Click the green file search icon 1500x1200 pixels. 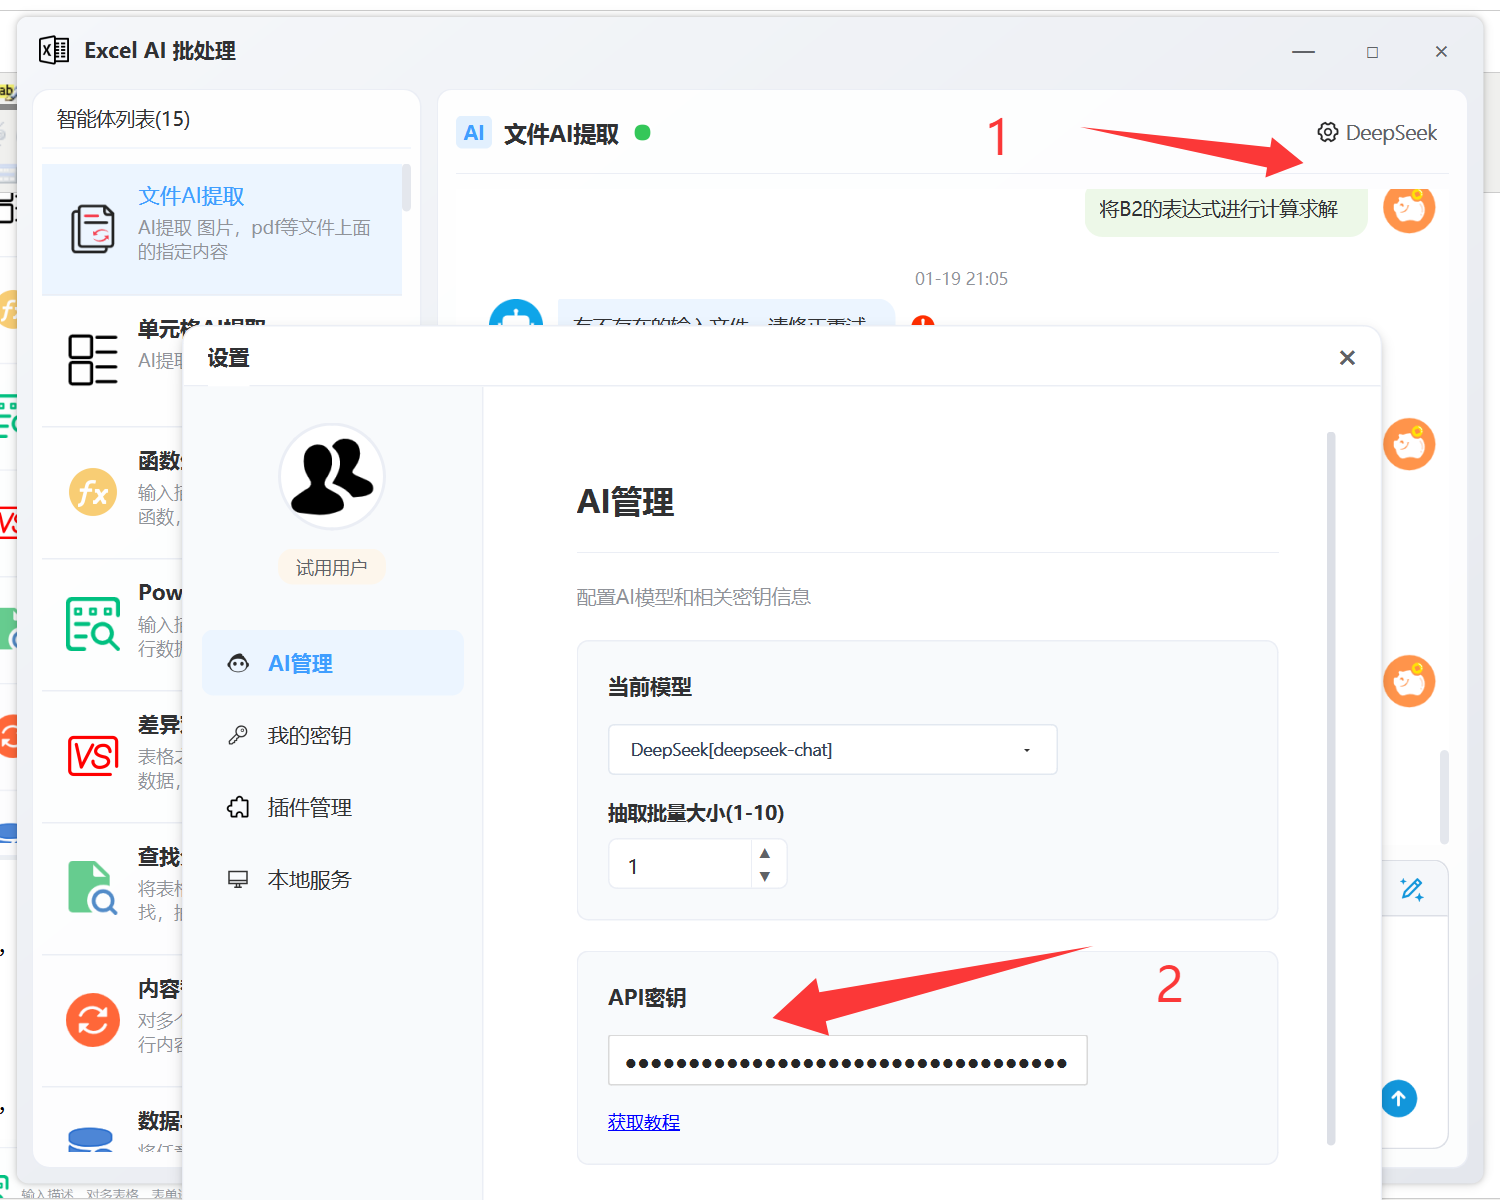point(93,888)
